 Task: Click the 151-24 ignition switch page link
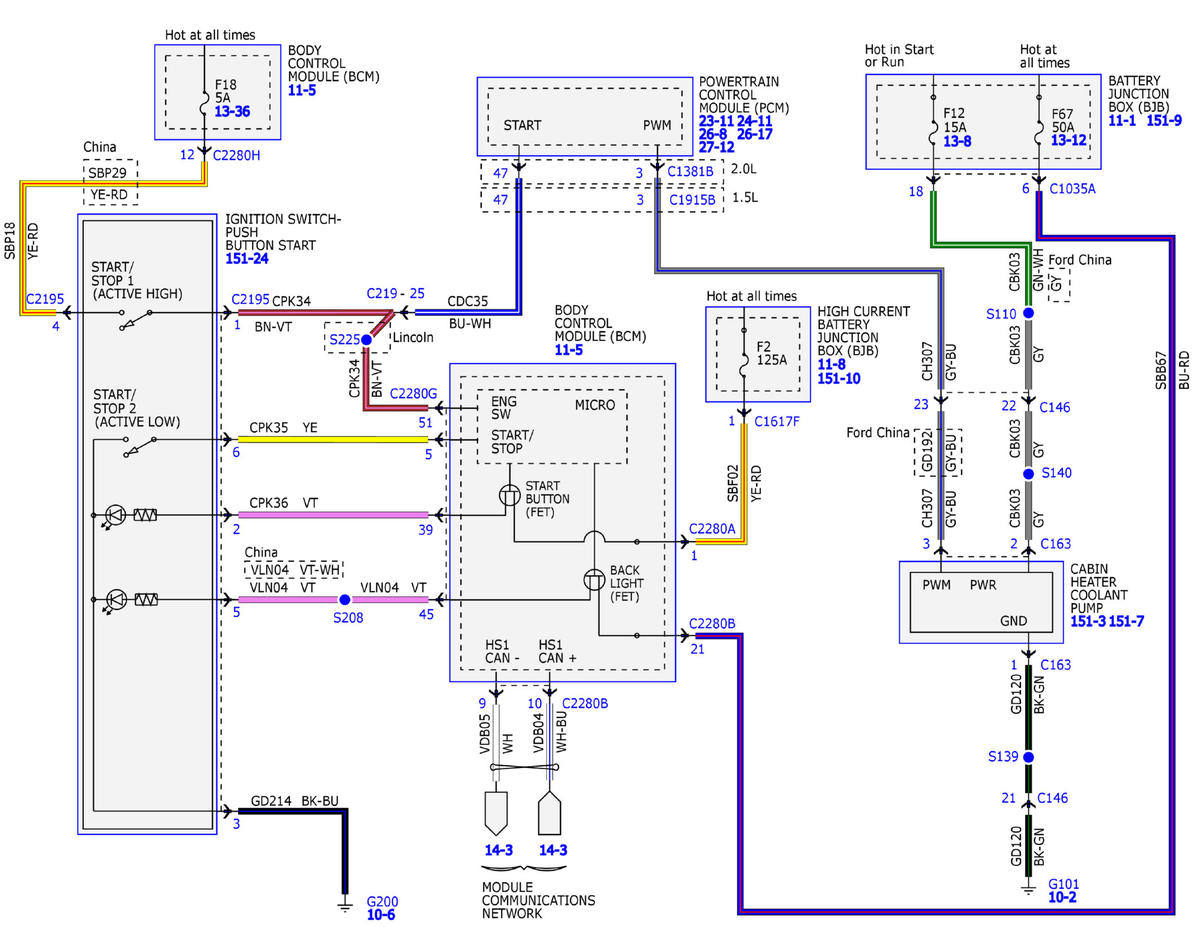pyautogui.click(x=246, y=258)
